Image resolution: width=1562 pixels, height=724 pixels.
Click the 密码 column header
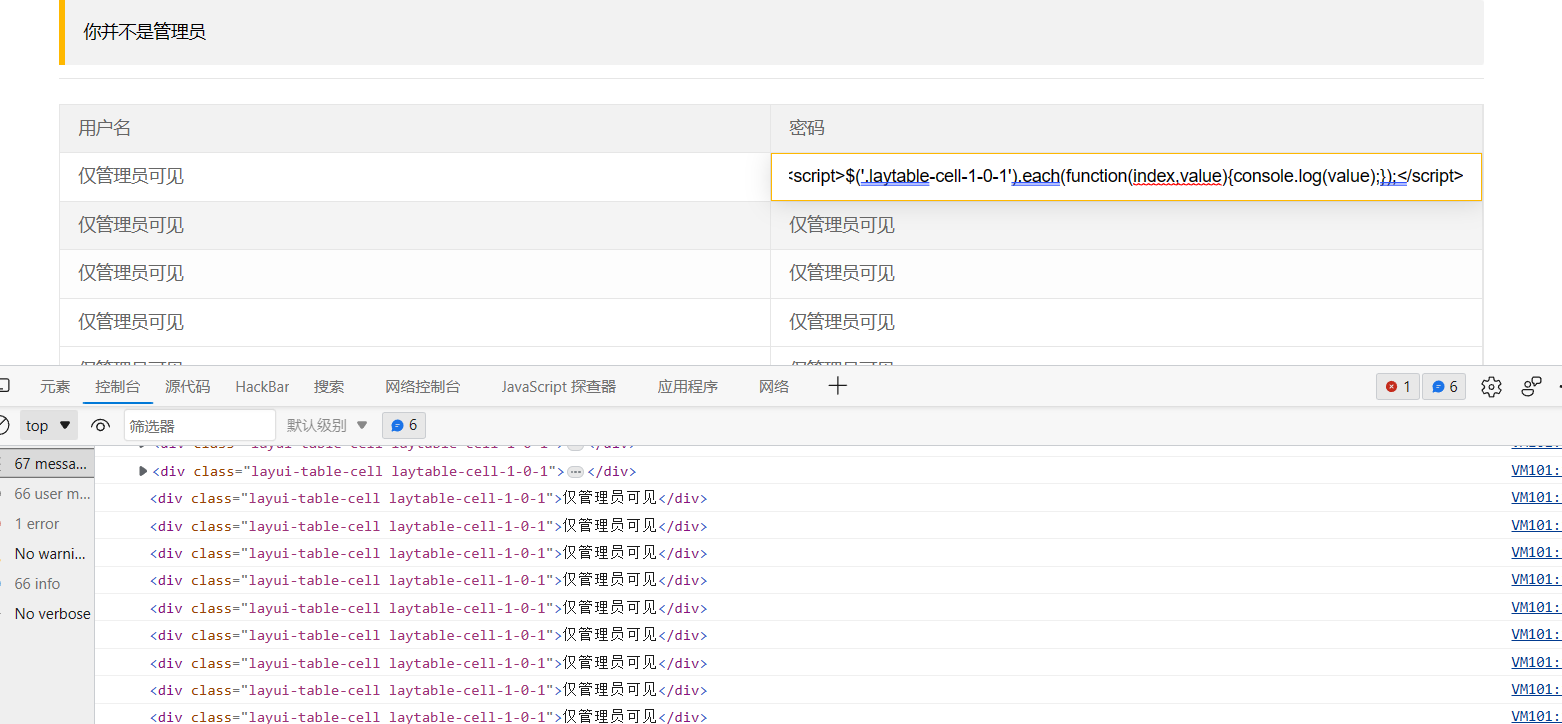tap(1126, 128)
